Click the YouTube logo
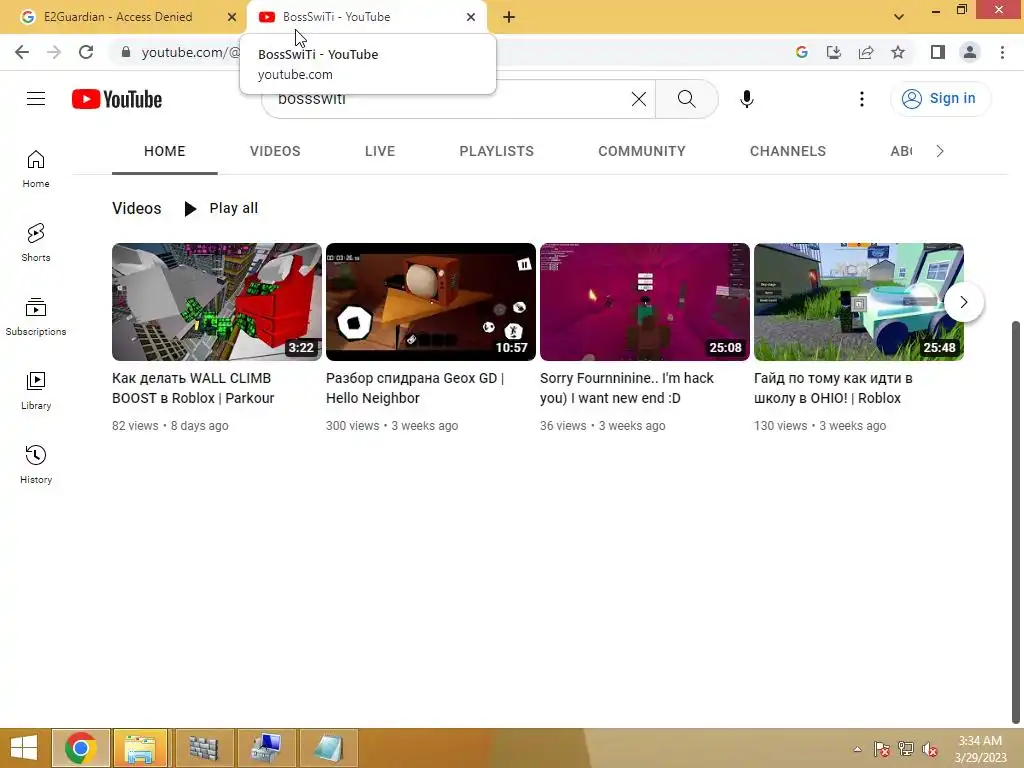1024x768 pixels. [x=117, y=99]
